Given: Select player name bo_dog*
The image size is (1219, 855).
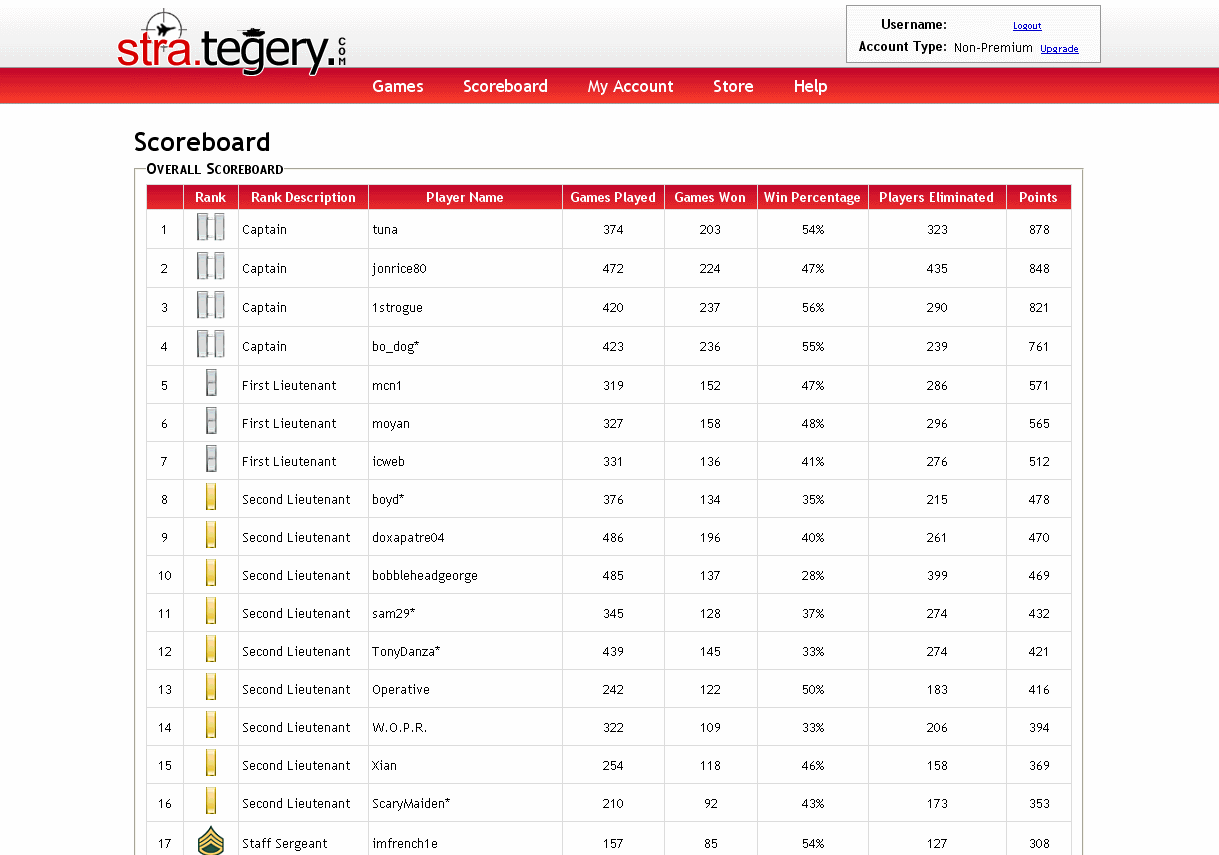Looking at the screenshot, I should 396,346.
